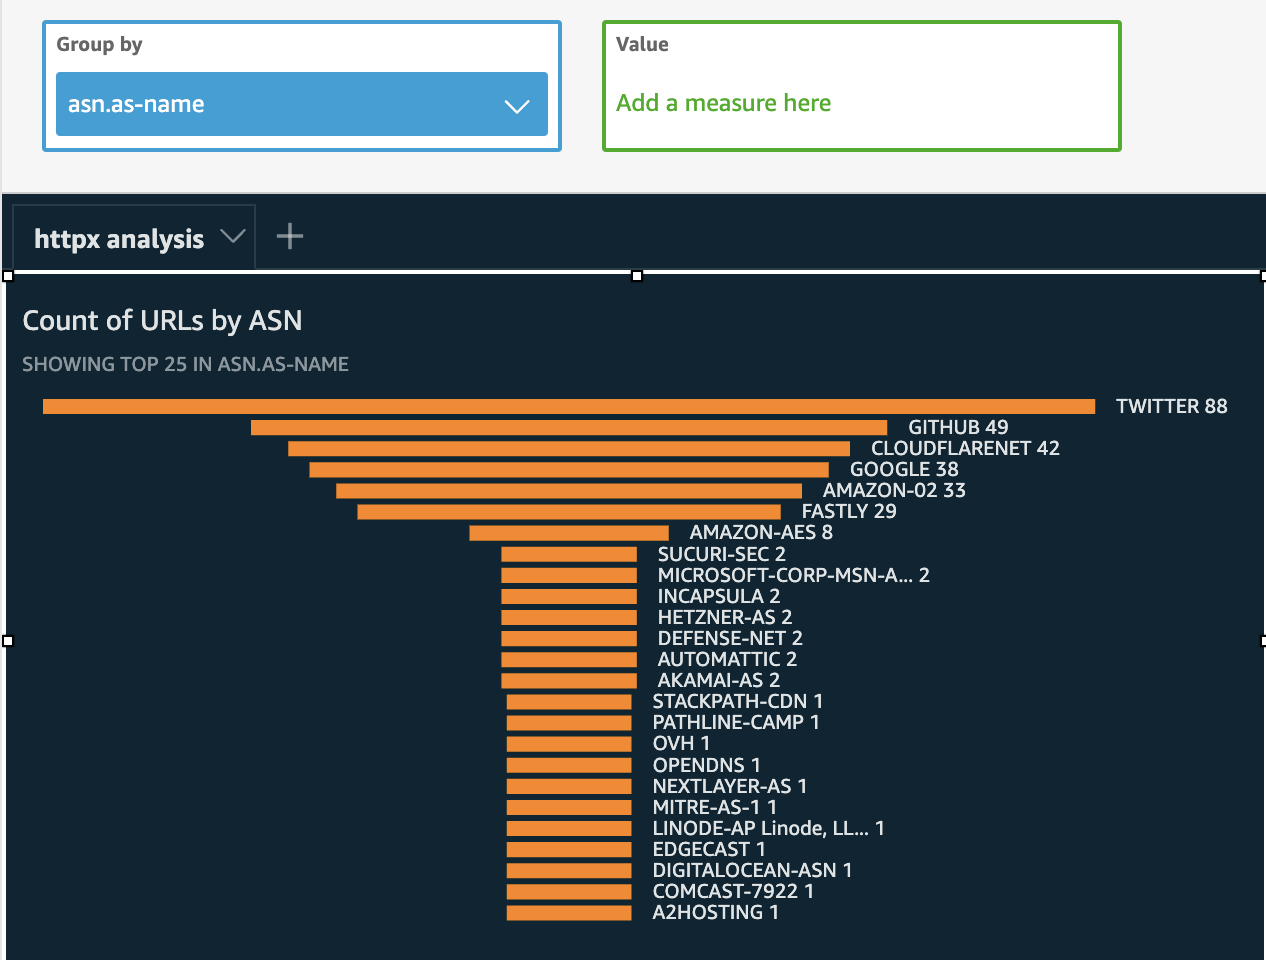Screen dimensions: 1266x960
Task: Select the STACKPATH-CDN funnel bar
Action: [569, 702]
